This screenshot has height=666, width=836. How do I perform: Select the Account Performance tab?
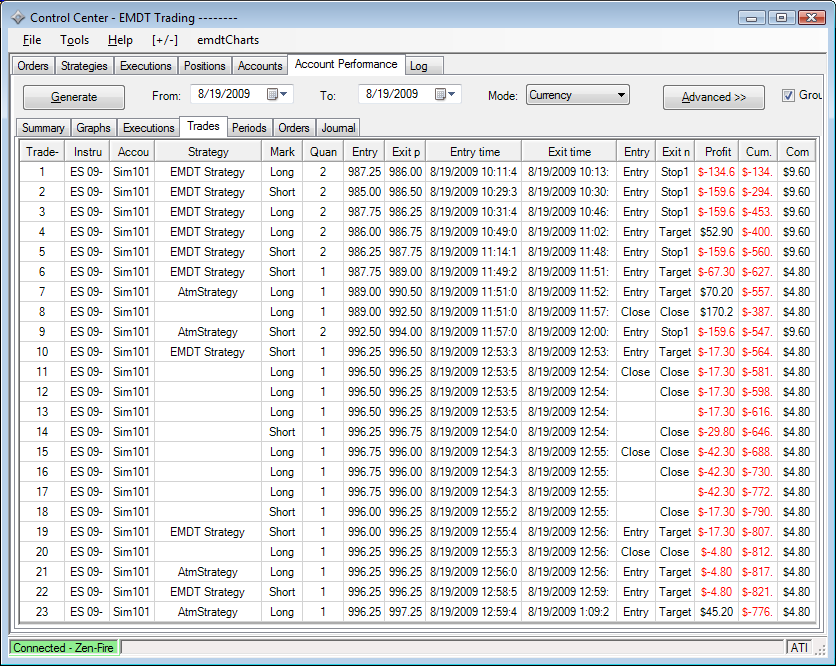click(346, 64)
